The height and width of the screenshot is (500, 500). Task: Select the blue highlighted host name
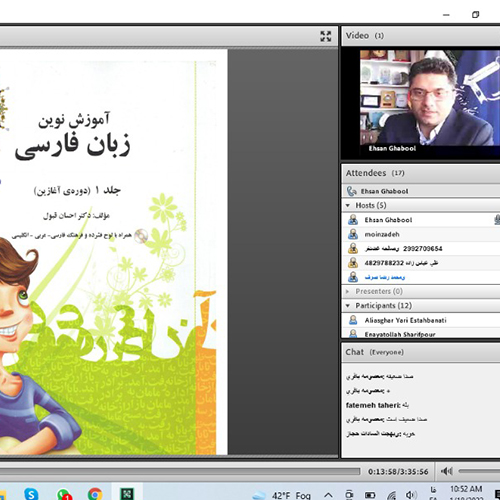click(385, 277)
